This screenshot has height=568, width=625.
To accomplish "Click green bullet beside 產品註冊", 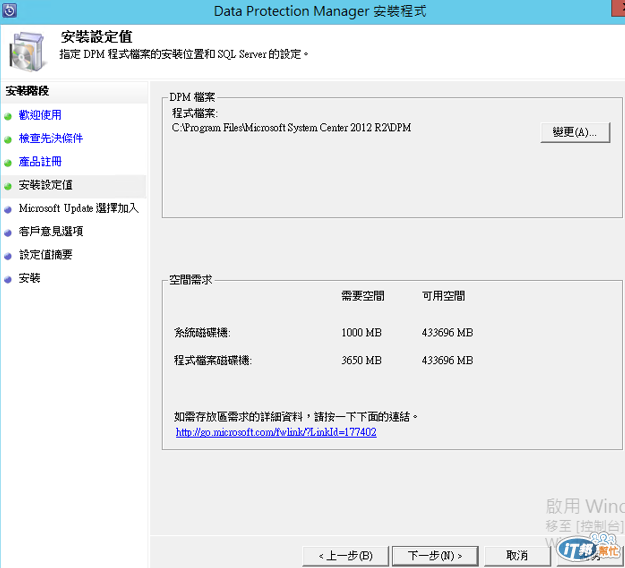I will click(8, 163).
